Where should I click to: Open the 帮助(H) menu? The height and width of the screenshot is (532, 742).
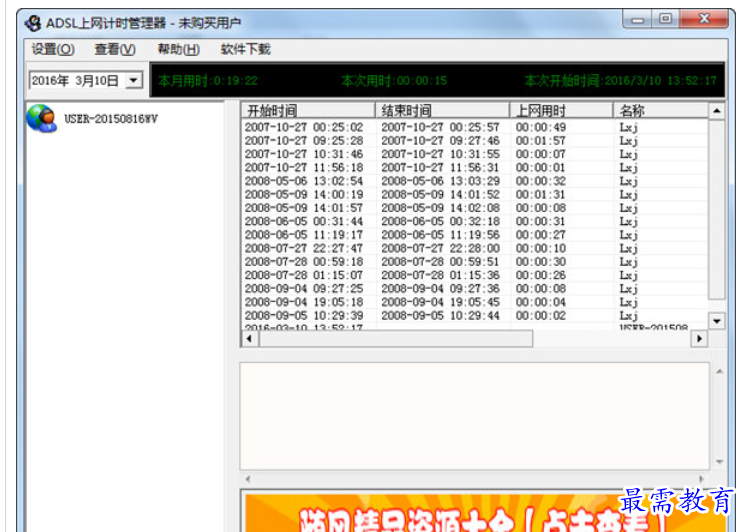[x=178, y=49]
